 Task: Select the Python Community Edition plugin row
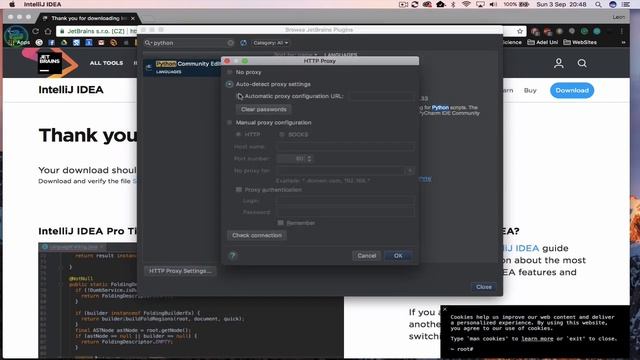[182, 67]
